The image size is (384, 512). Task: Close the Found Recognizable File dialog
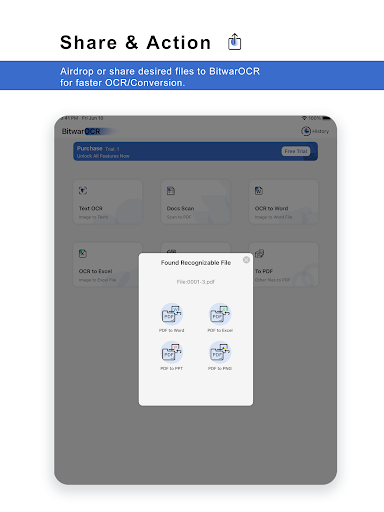(x=246, y=260)
